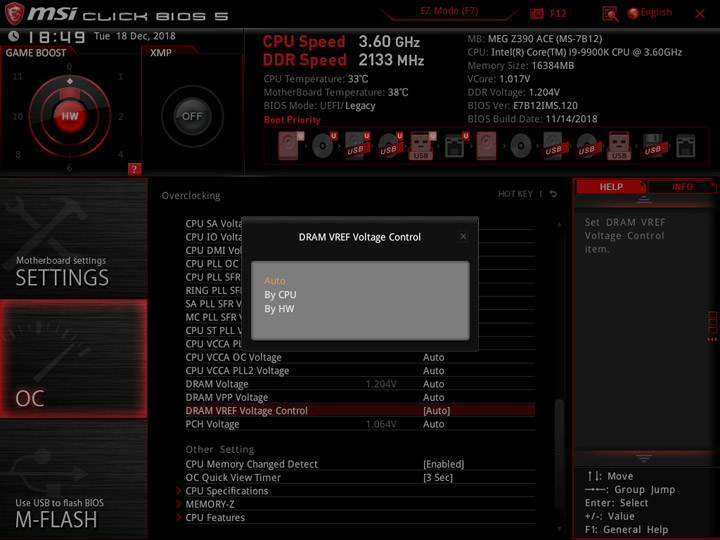
Task: Click the English language label
Action: [x=656, y=12]
